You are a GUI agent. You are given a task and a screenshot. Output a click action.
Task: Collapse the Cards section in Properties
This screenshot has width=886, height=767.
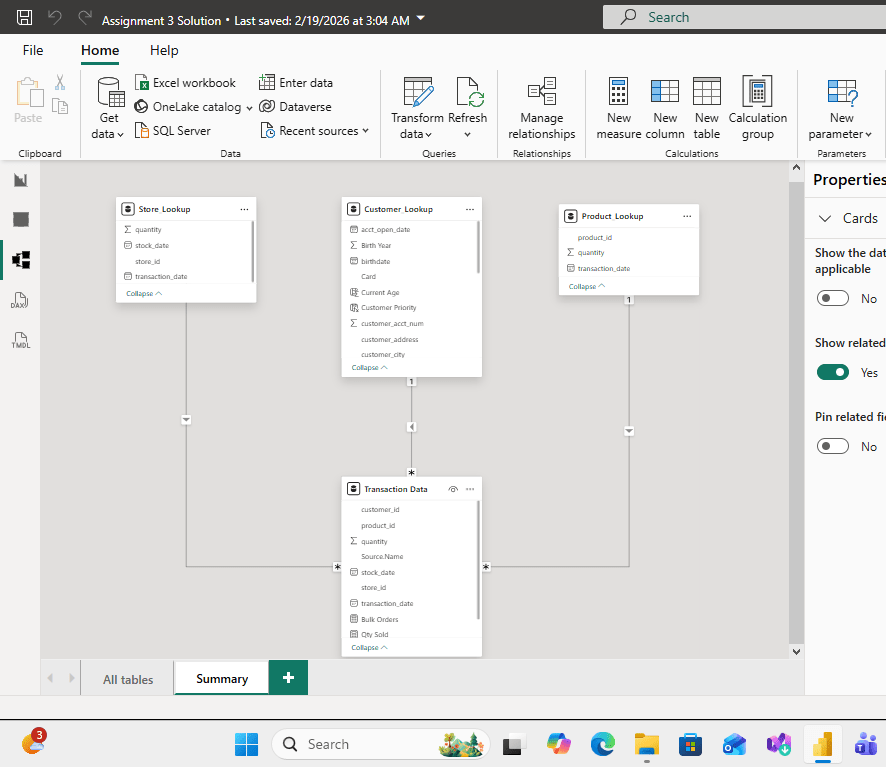pos(825,218)
